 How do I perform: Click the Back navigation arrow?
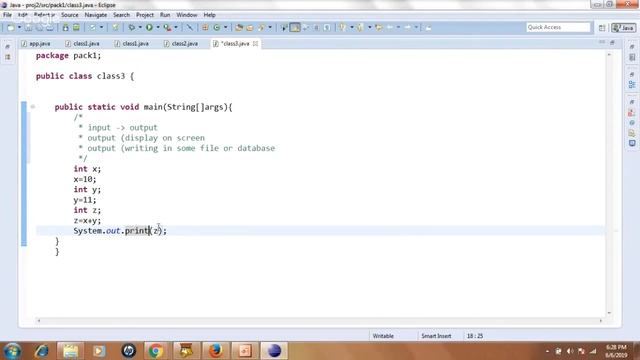coord(390,27)
